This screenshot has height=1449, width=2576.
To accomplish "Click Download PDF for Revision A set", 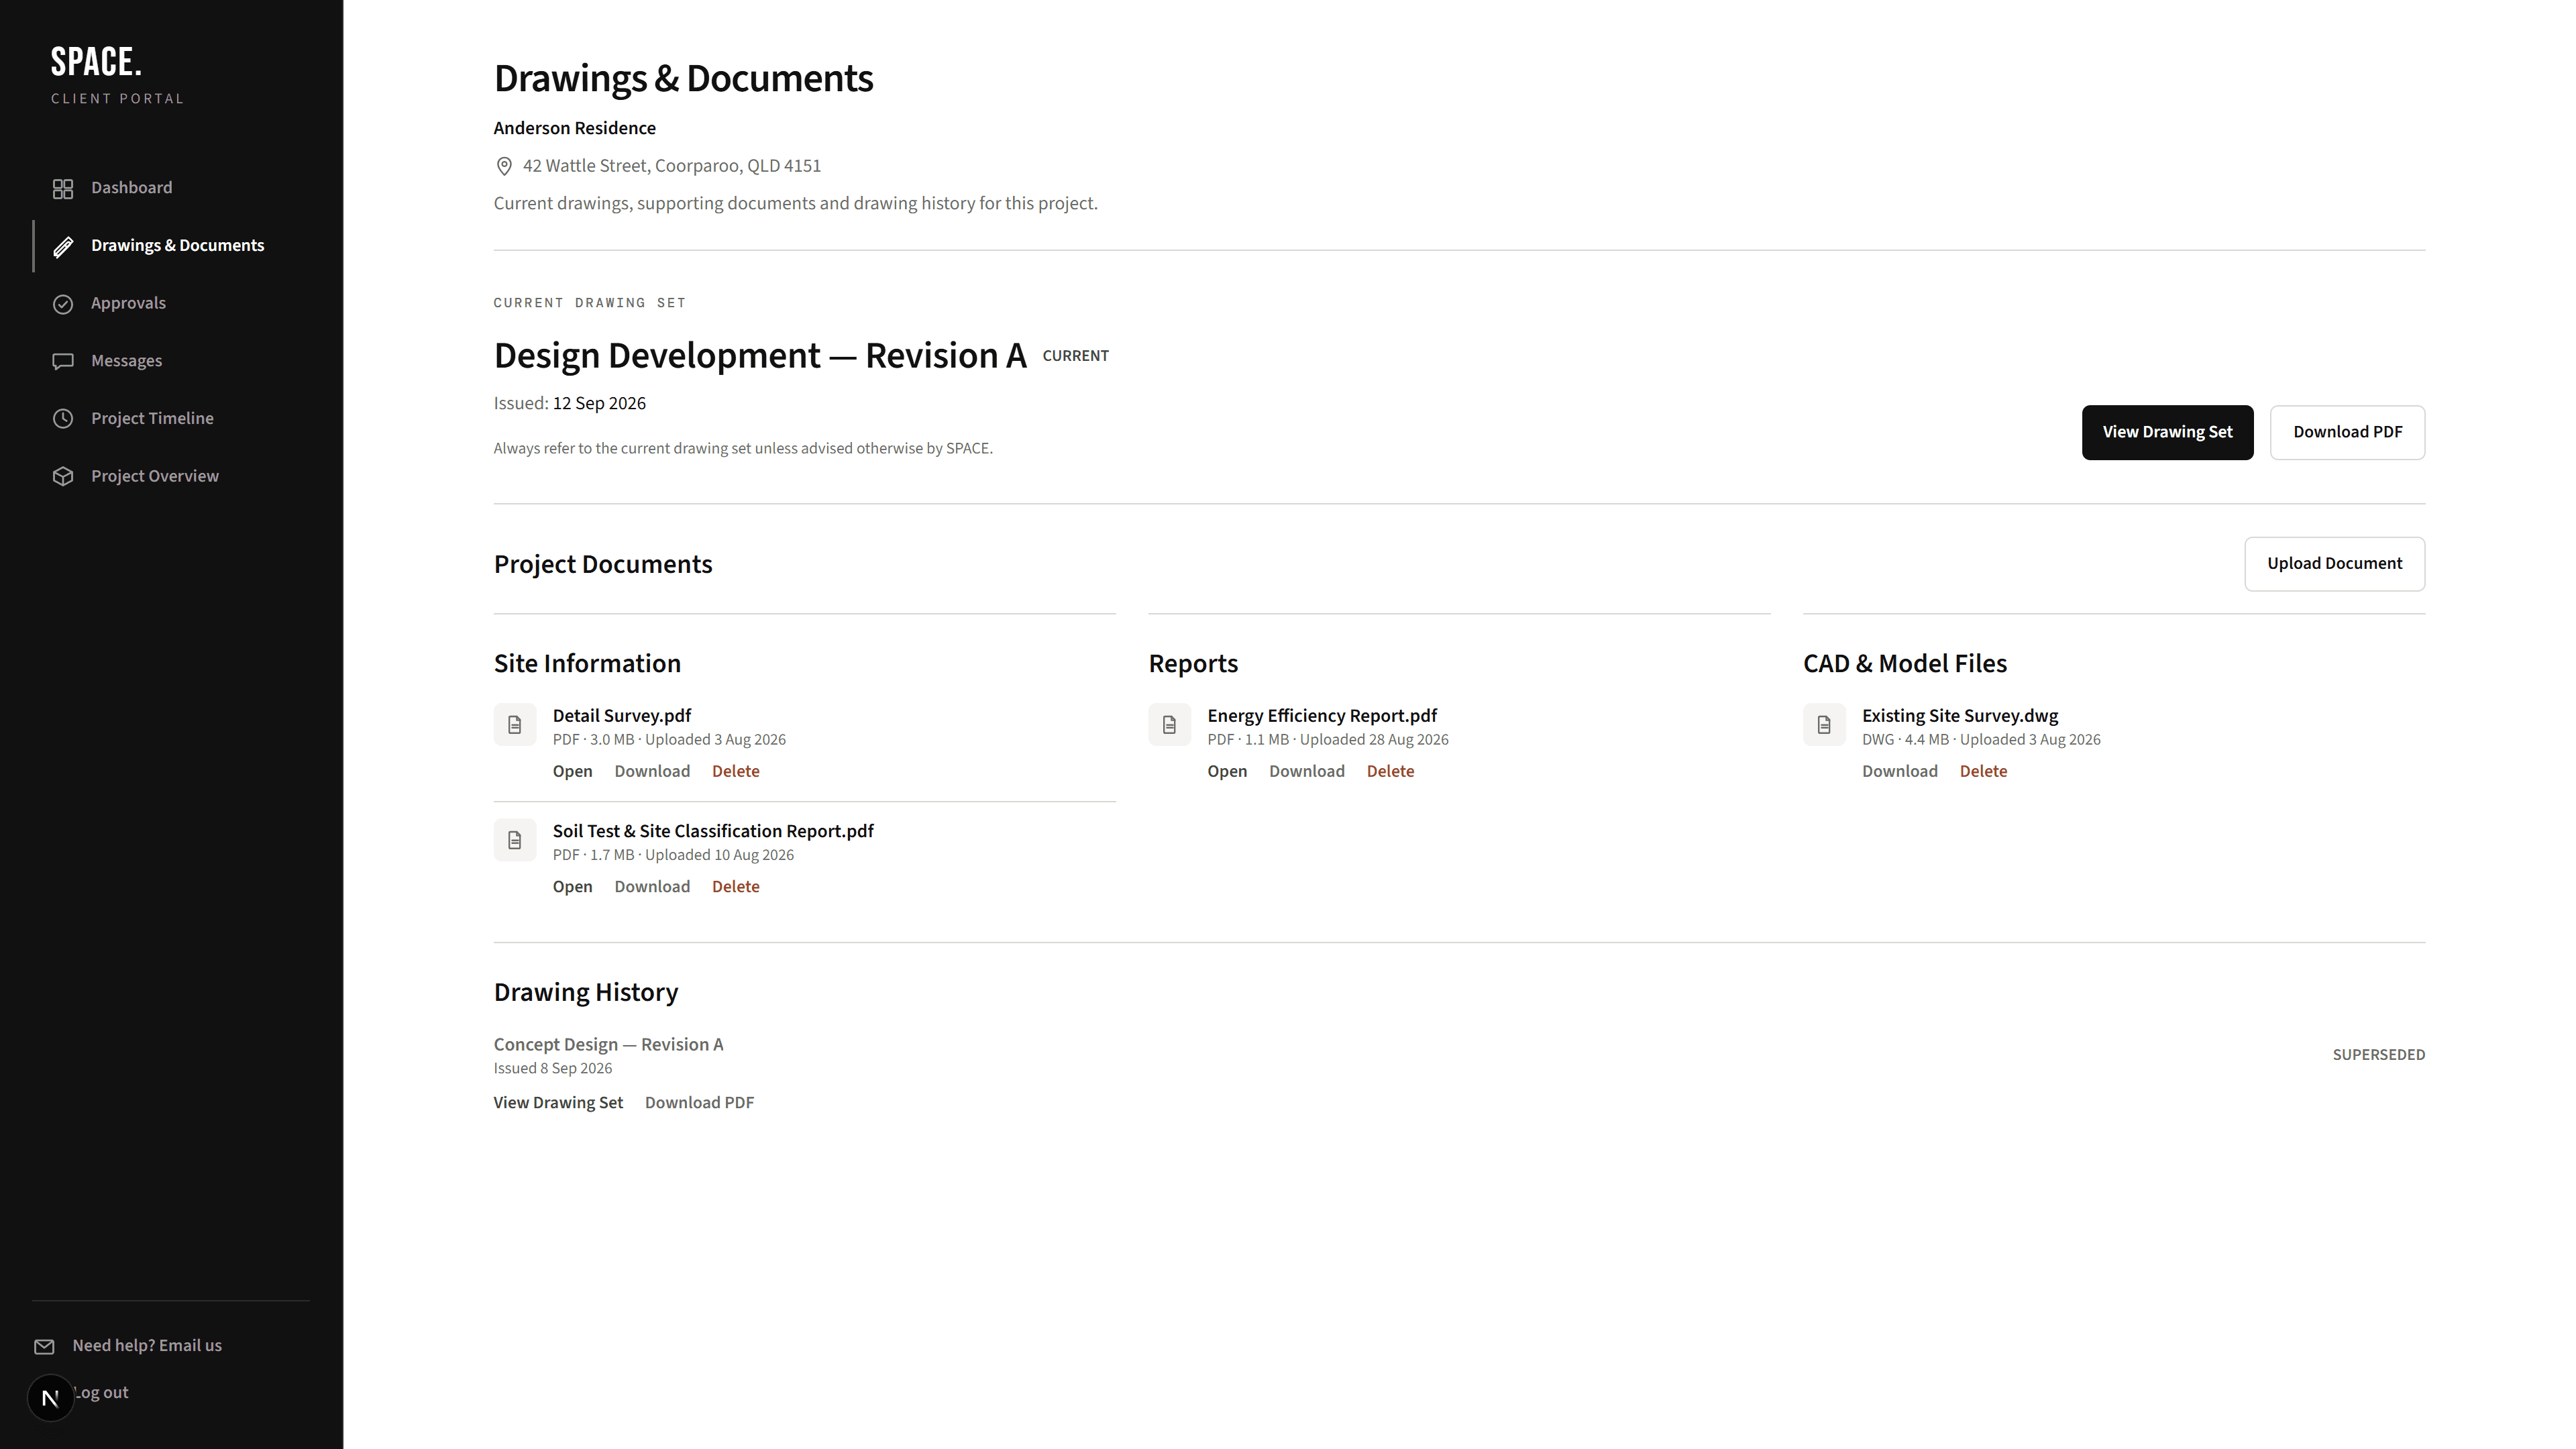I will [x=2347, y=432].
